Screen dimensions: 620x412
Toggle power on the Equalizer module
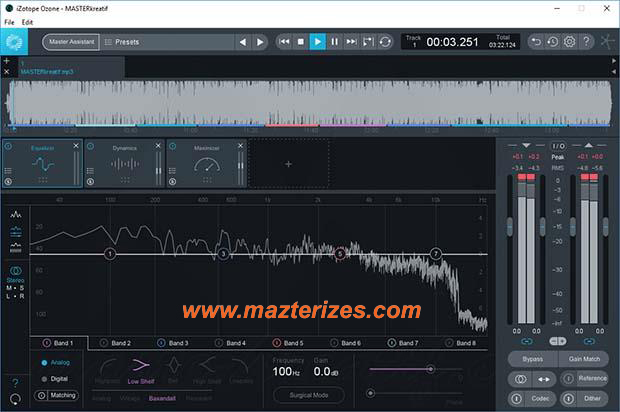[8, 146]
